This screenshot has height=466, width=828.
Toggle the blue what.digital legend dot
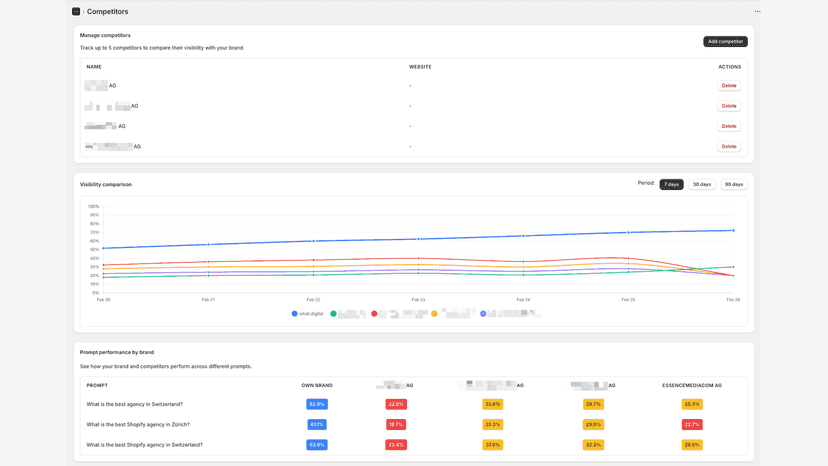coord(295,314)
